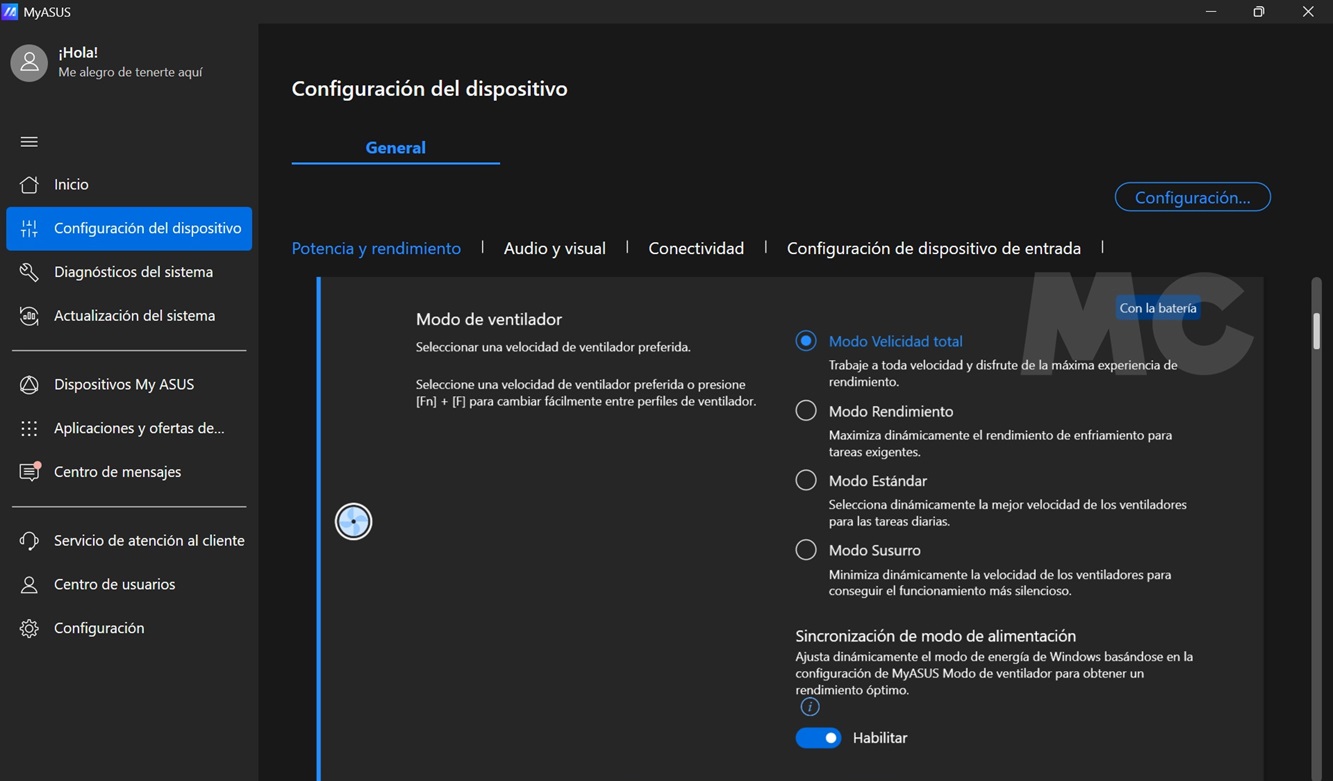Image resolution: width=1333 pixels, height=781 pixels.
Task: Disable the Habilitar power sync toggle
Action: click(818, 738)
